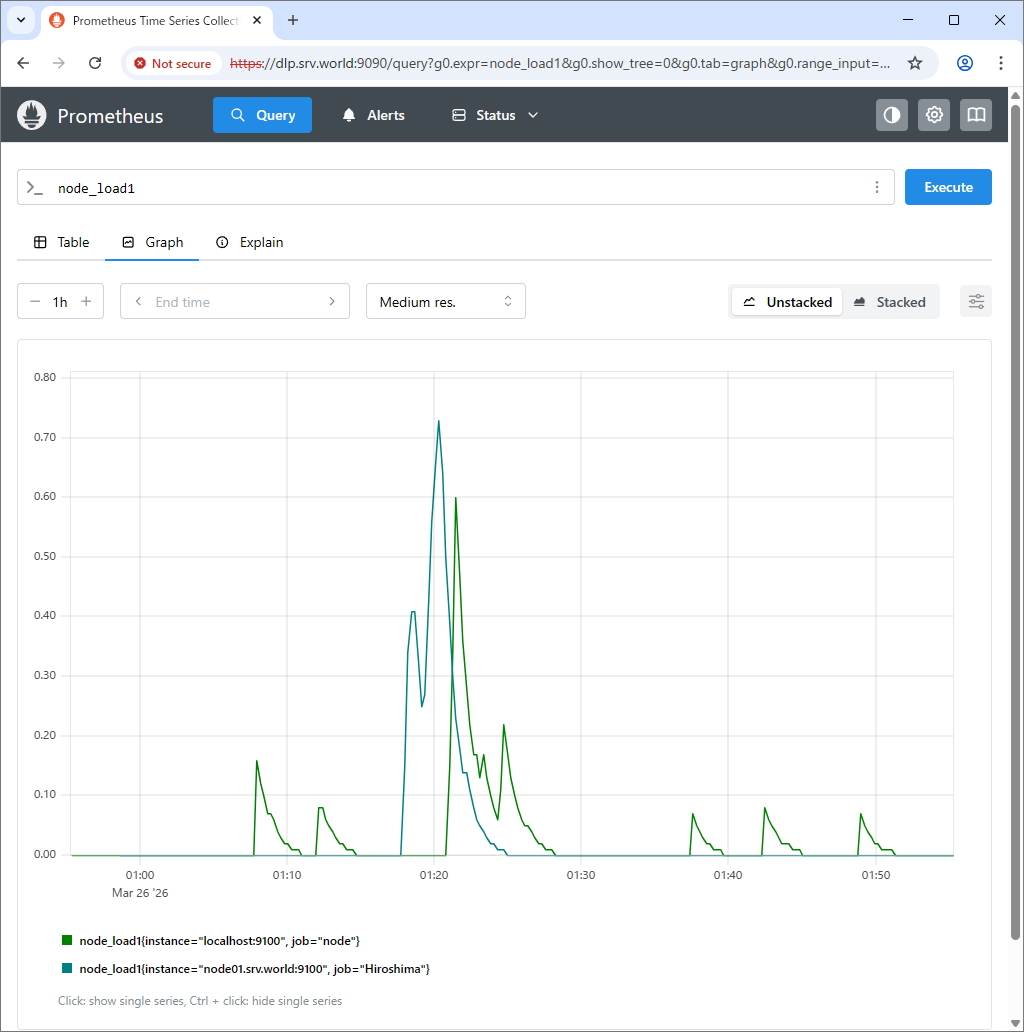Increase the range with the plus icon
The height and width of the screenshot is (1032, 1024).
(x=86, y=302)
